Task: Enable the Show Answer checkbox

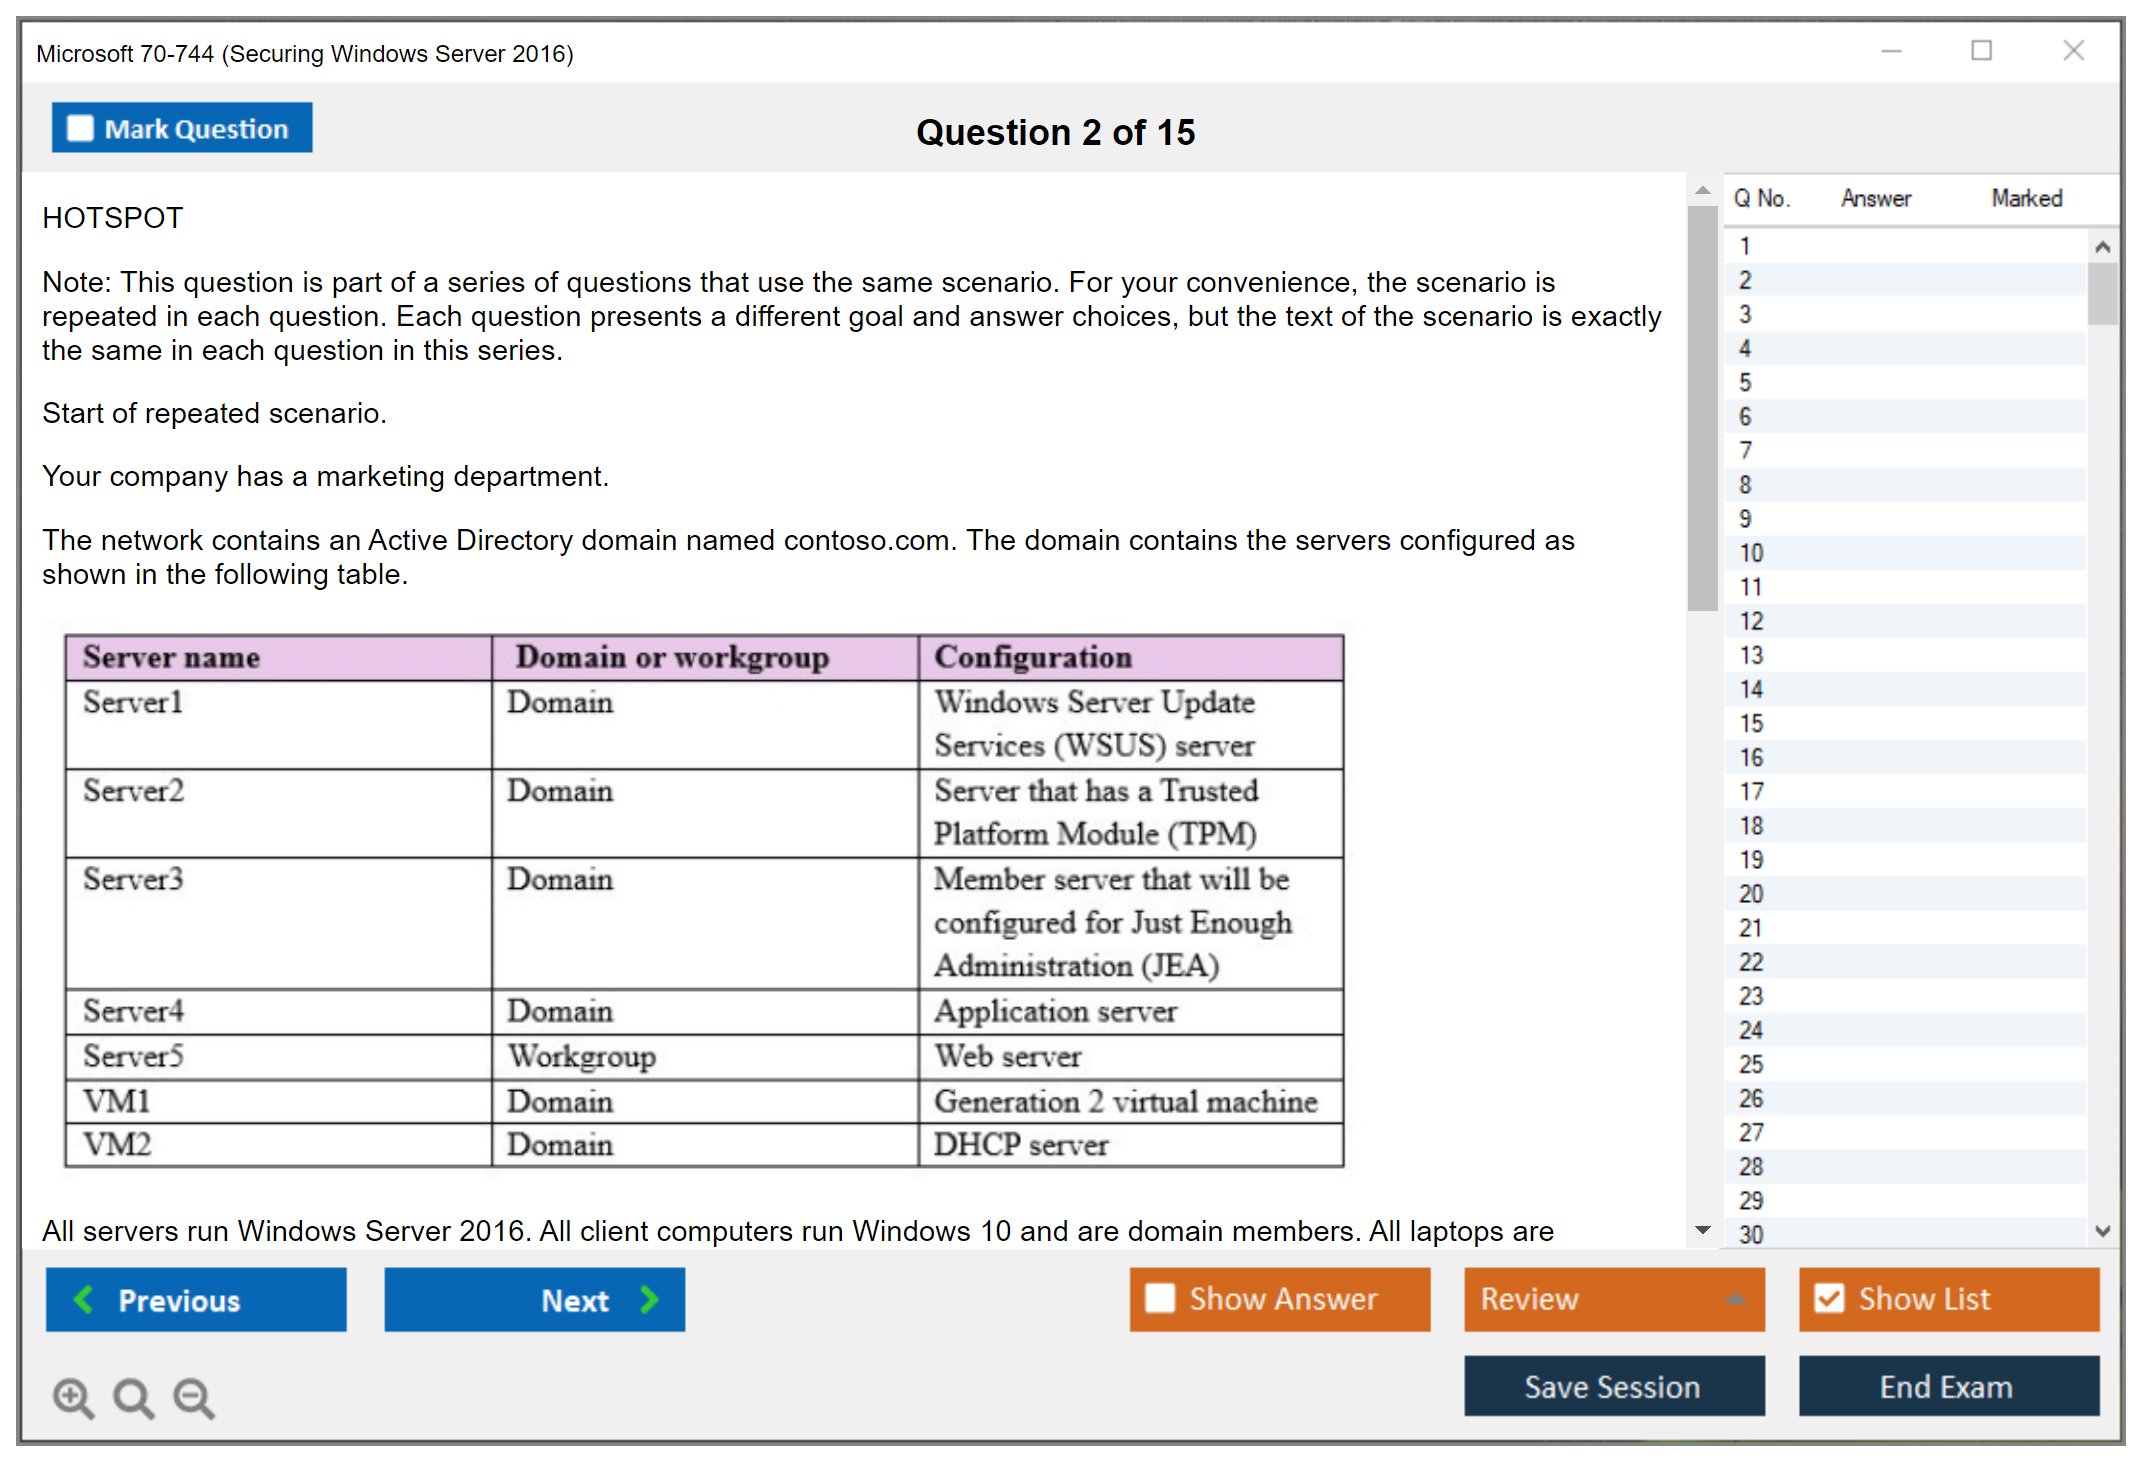Action: pyautogui.click(x=1160, y=1298)
